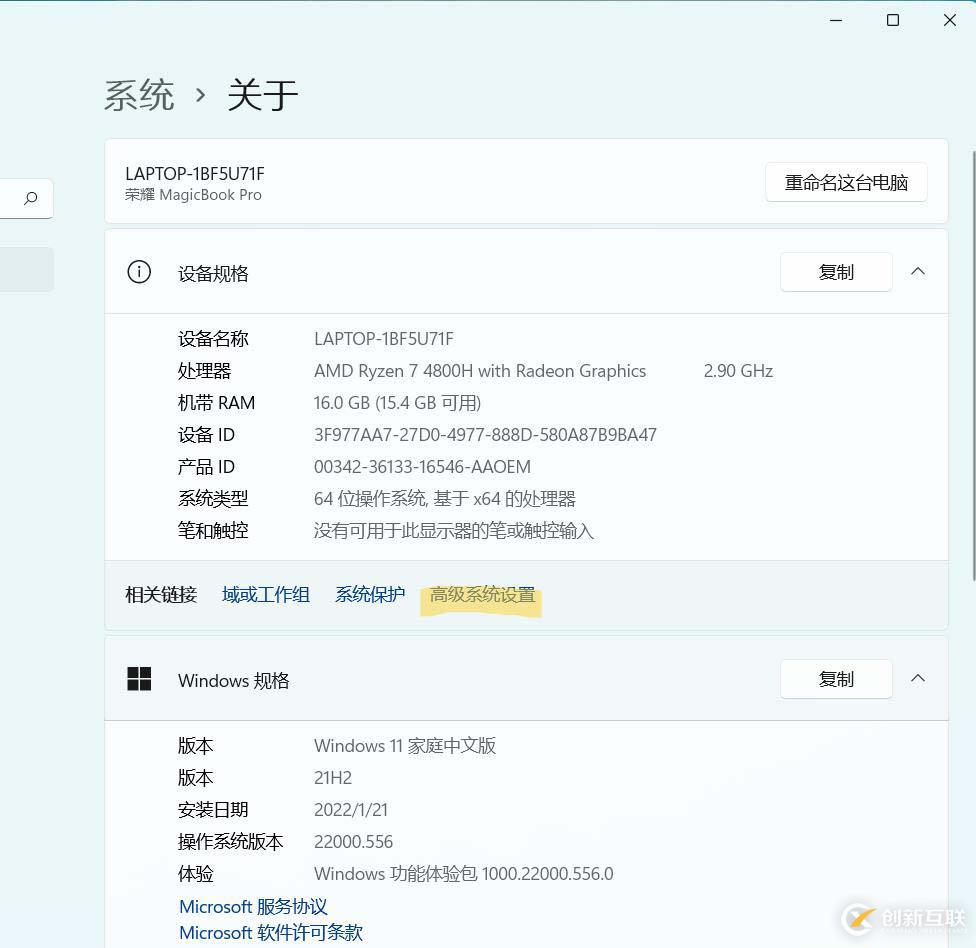The width and height of the screenshot is (976, 948).
Task: Click the 体验 label
Action: [195, 874]
